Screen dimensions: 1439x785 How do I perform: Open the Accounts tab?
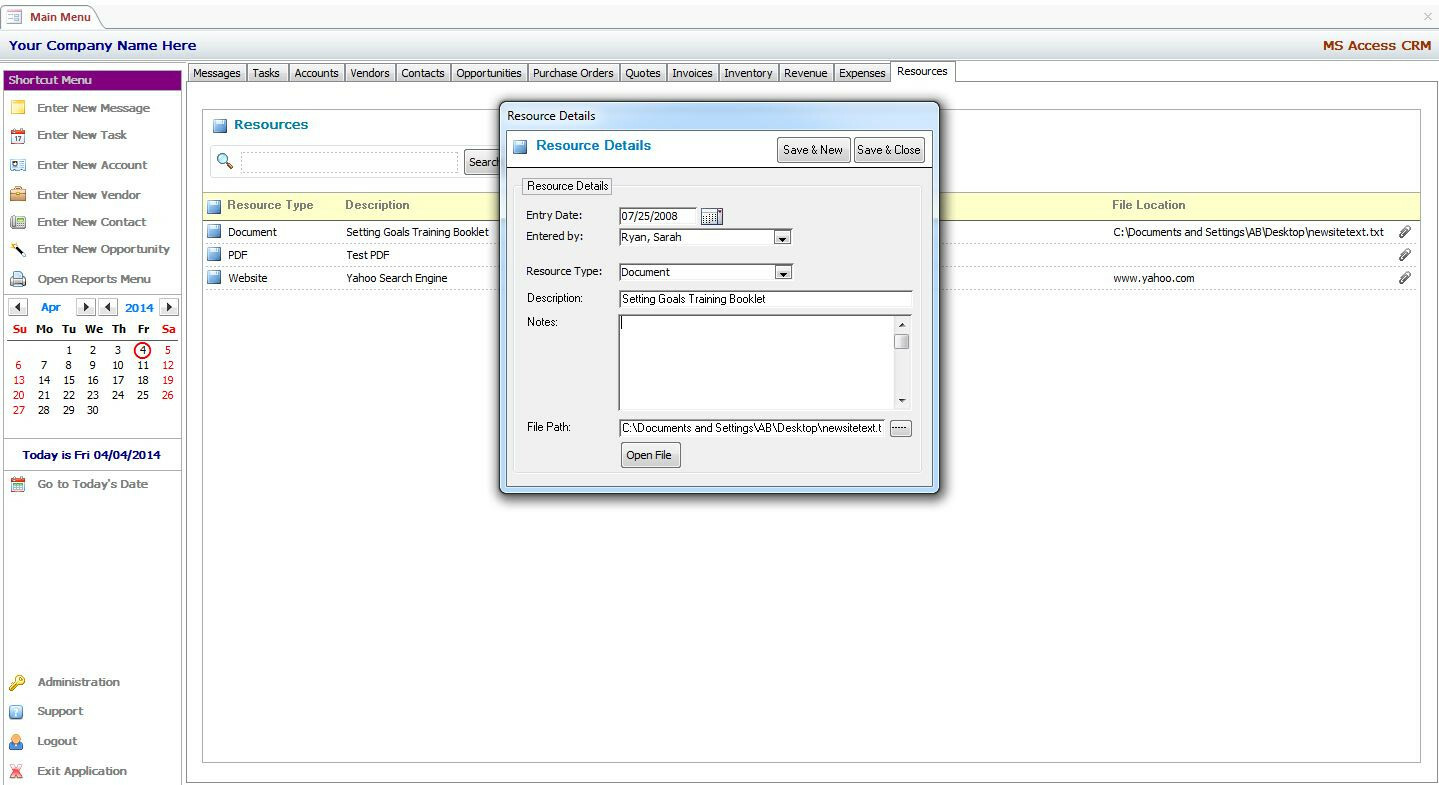[x=317, y=73]
